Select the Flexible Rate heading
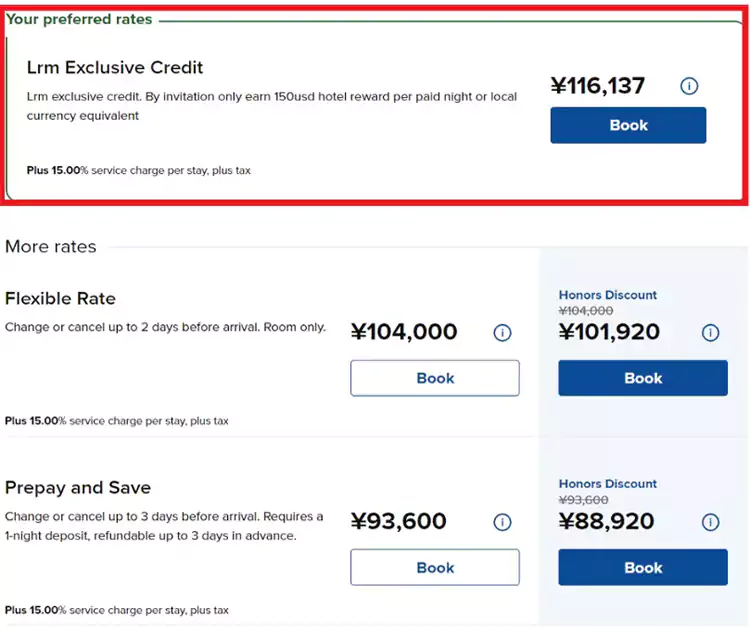750x630 pixels. (60, 298)
